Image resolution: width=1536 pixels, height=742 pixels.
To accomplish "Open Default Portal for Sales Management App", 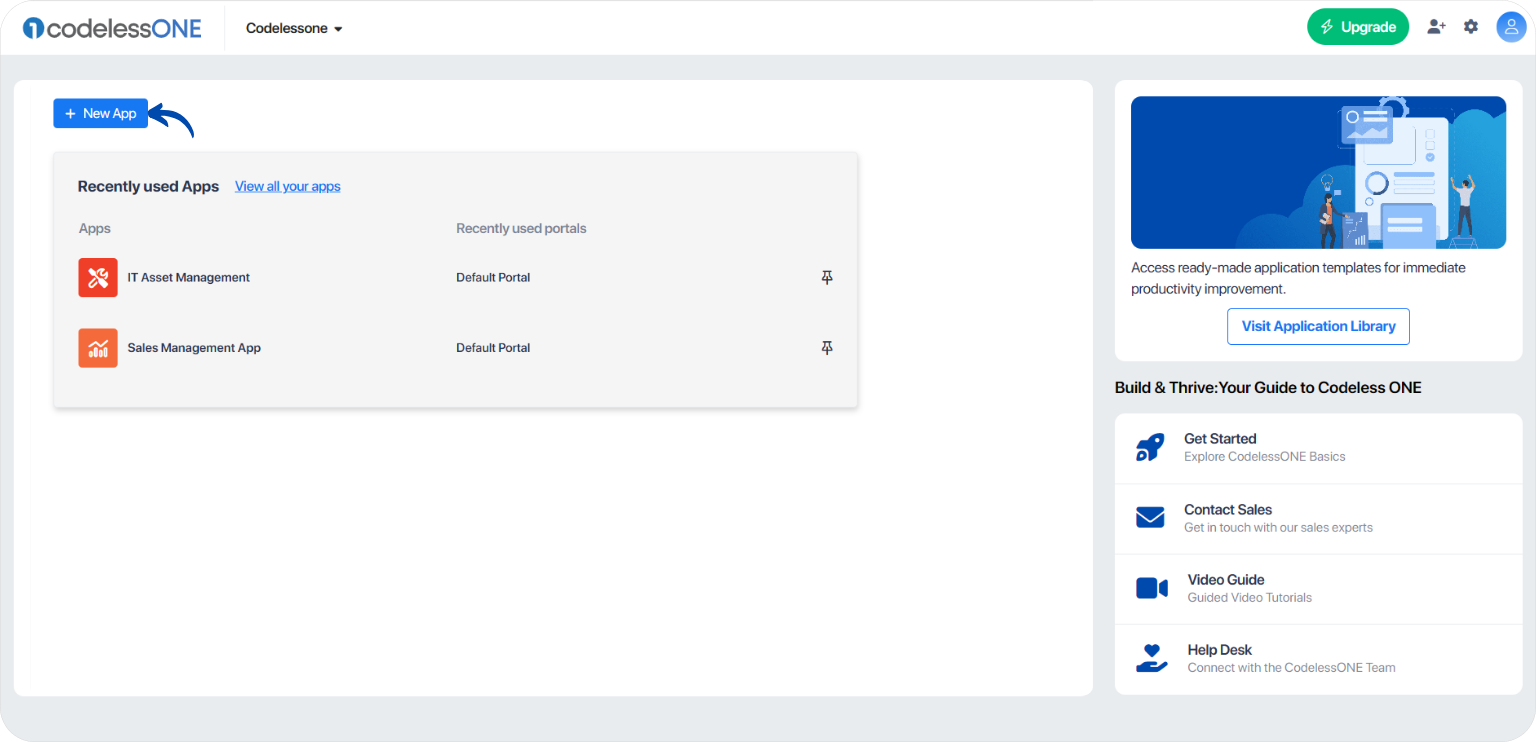I will click(x=493, y=348).
